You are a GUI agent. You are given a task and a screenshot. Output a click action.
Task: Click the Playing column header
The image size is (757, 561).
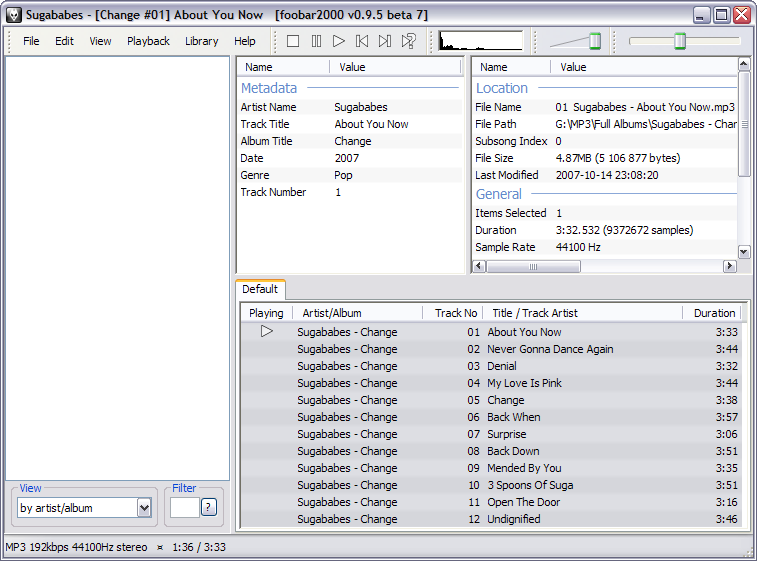tap(266, 313)
